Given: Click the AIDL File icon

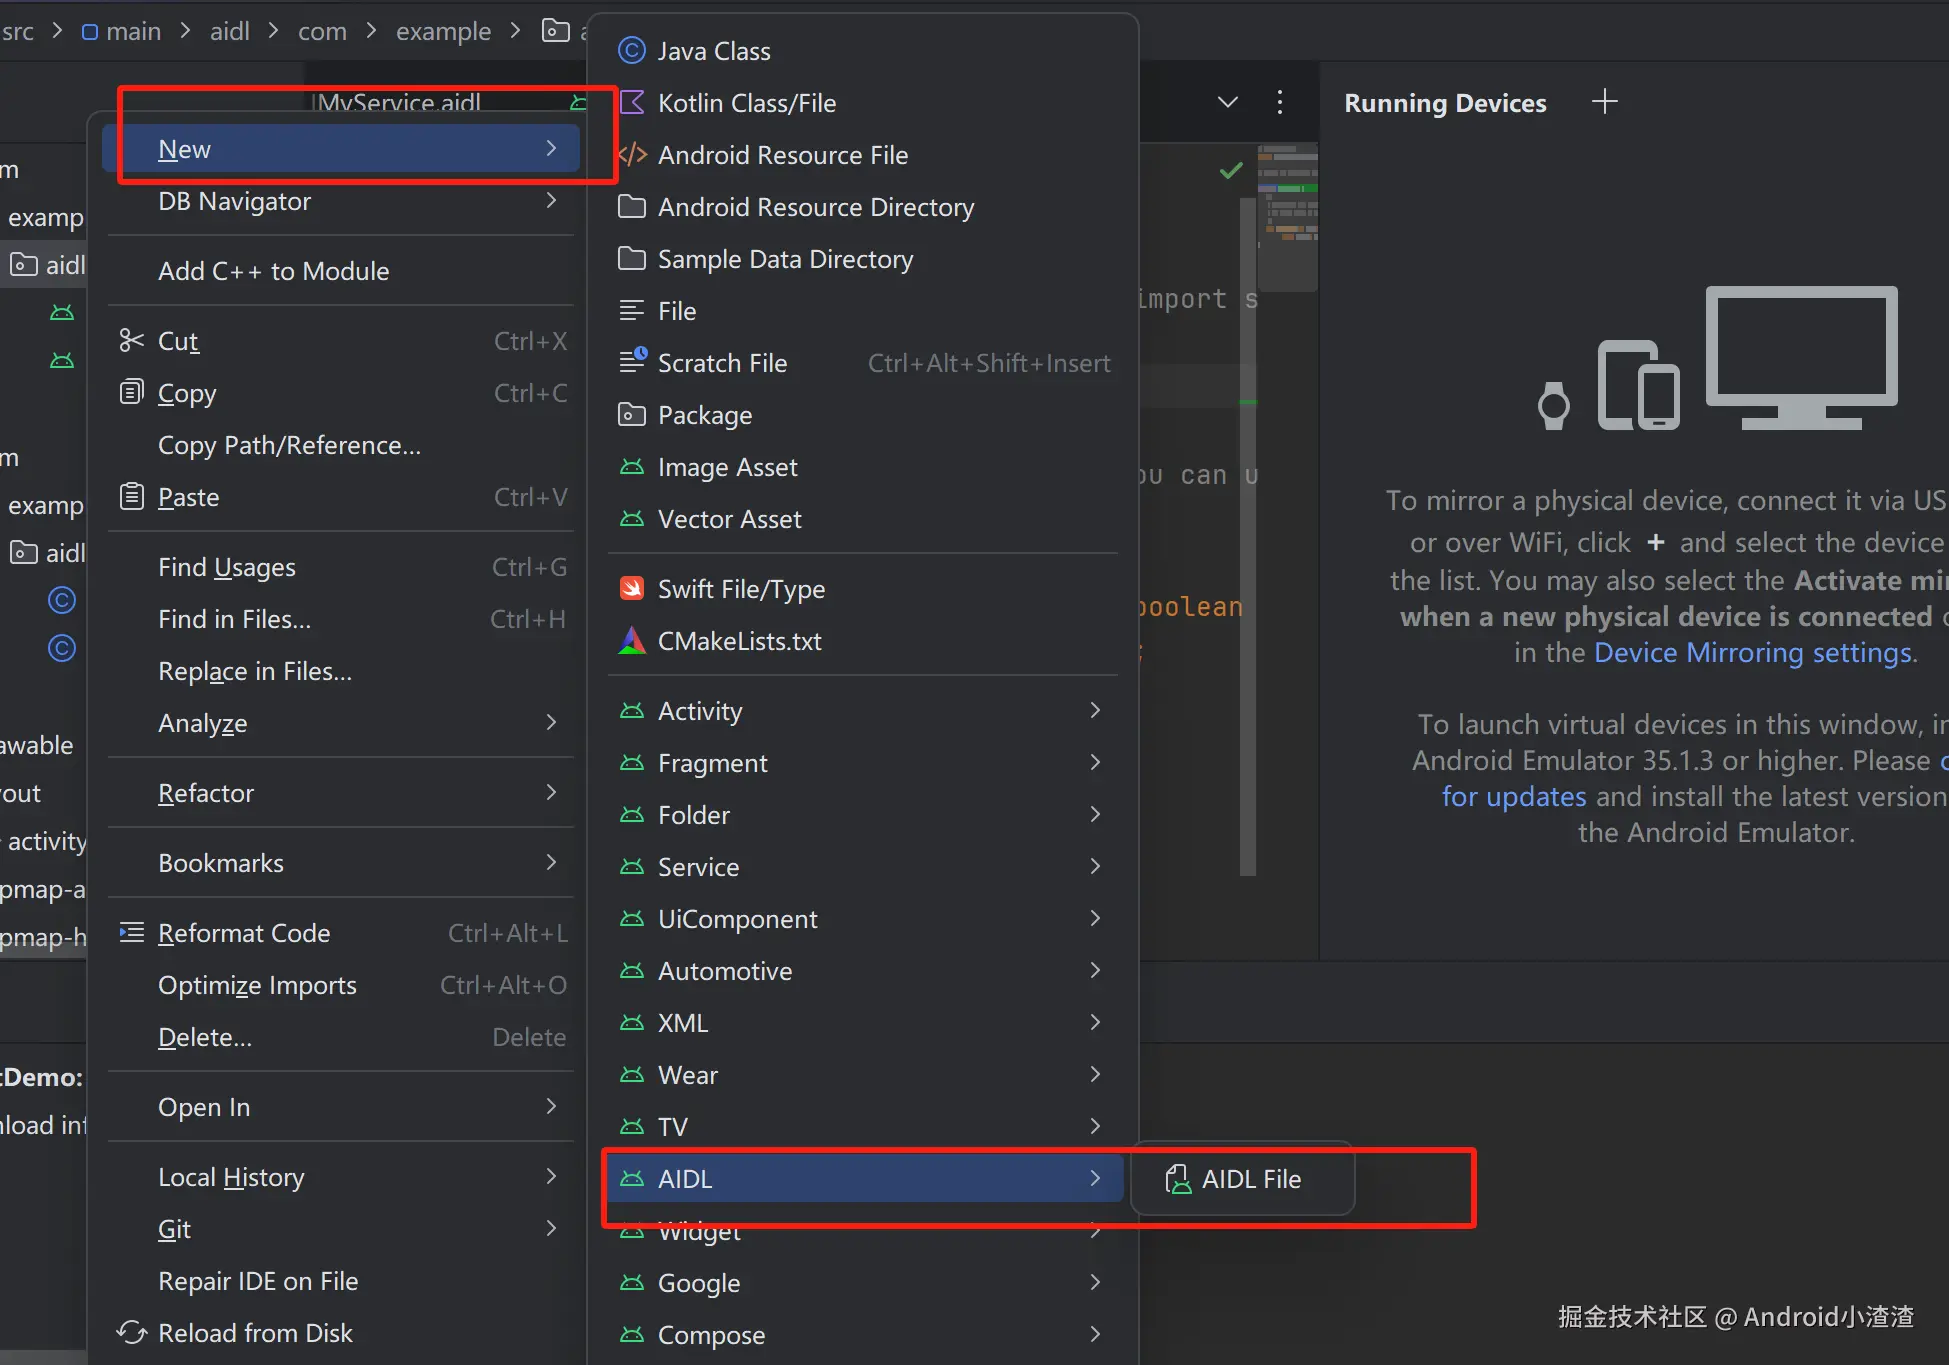Looking at the screenshot, I should 1178,1179.
